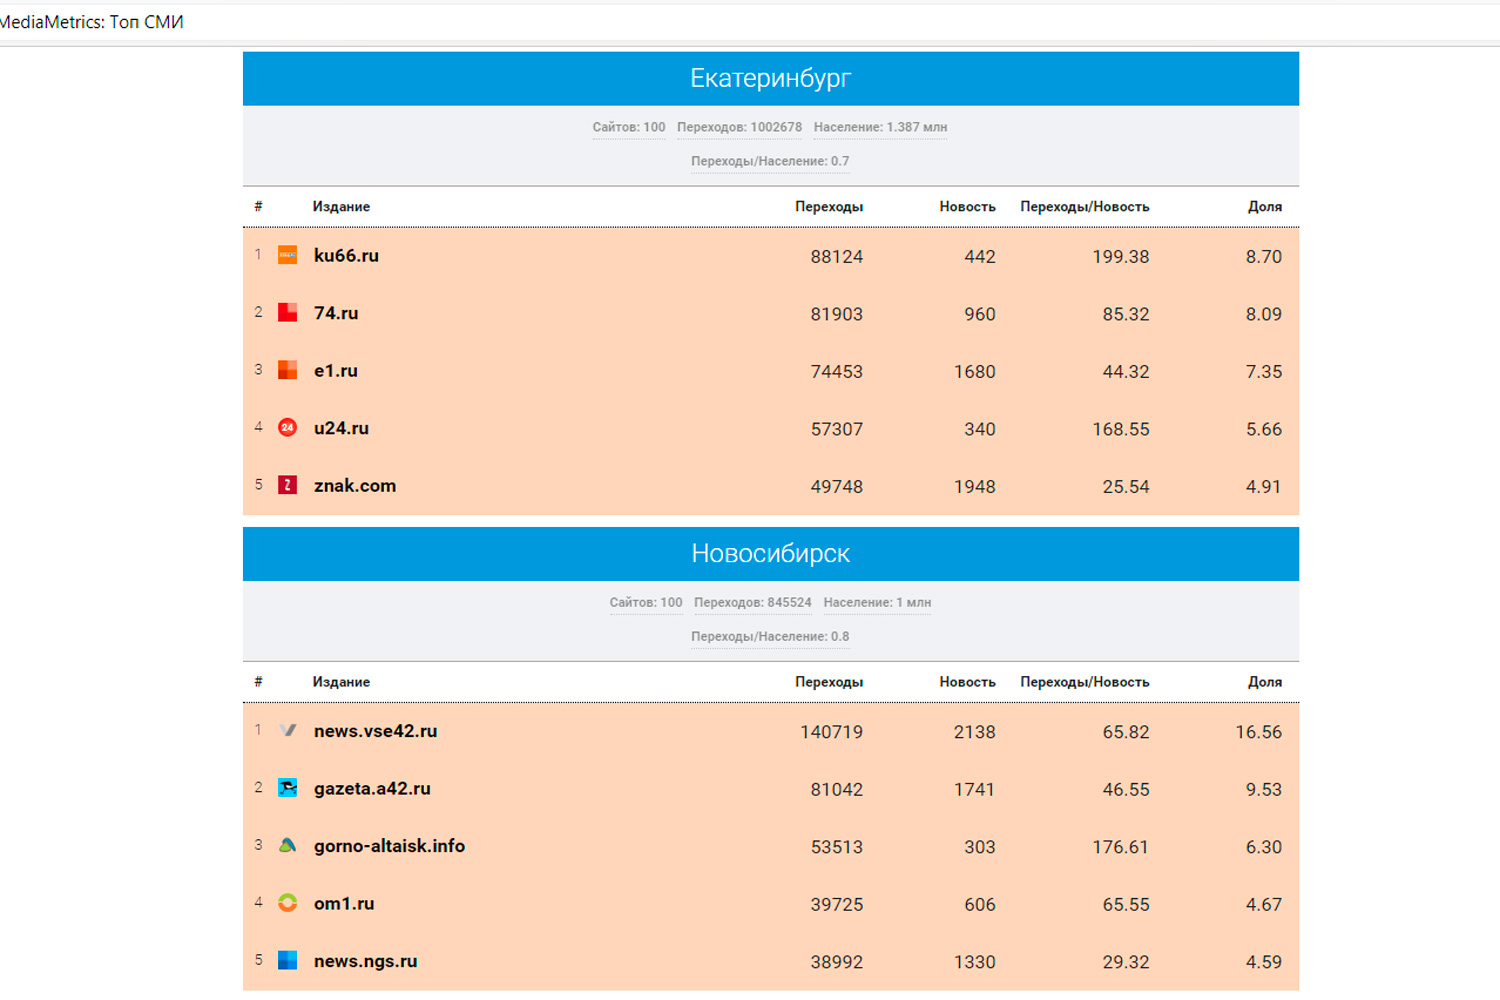Click the om1.ru circular icon

[x=287, y=903]
